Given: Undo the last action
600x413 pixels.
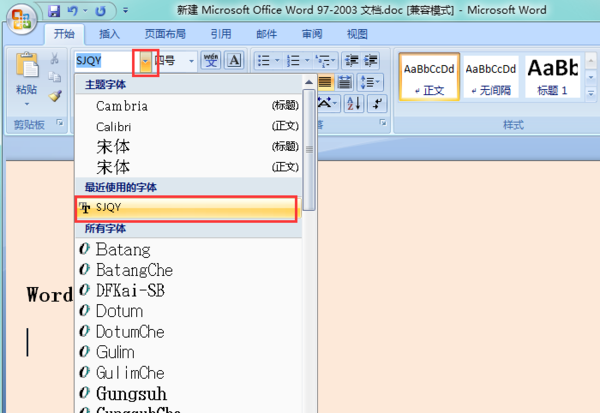Looking at the screenshot, I should (x=73, y=11).
